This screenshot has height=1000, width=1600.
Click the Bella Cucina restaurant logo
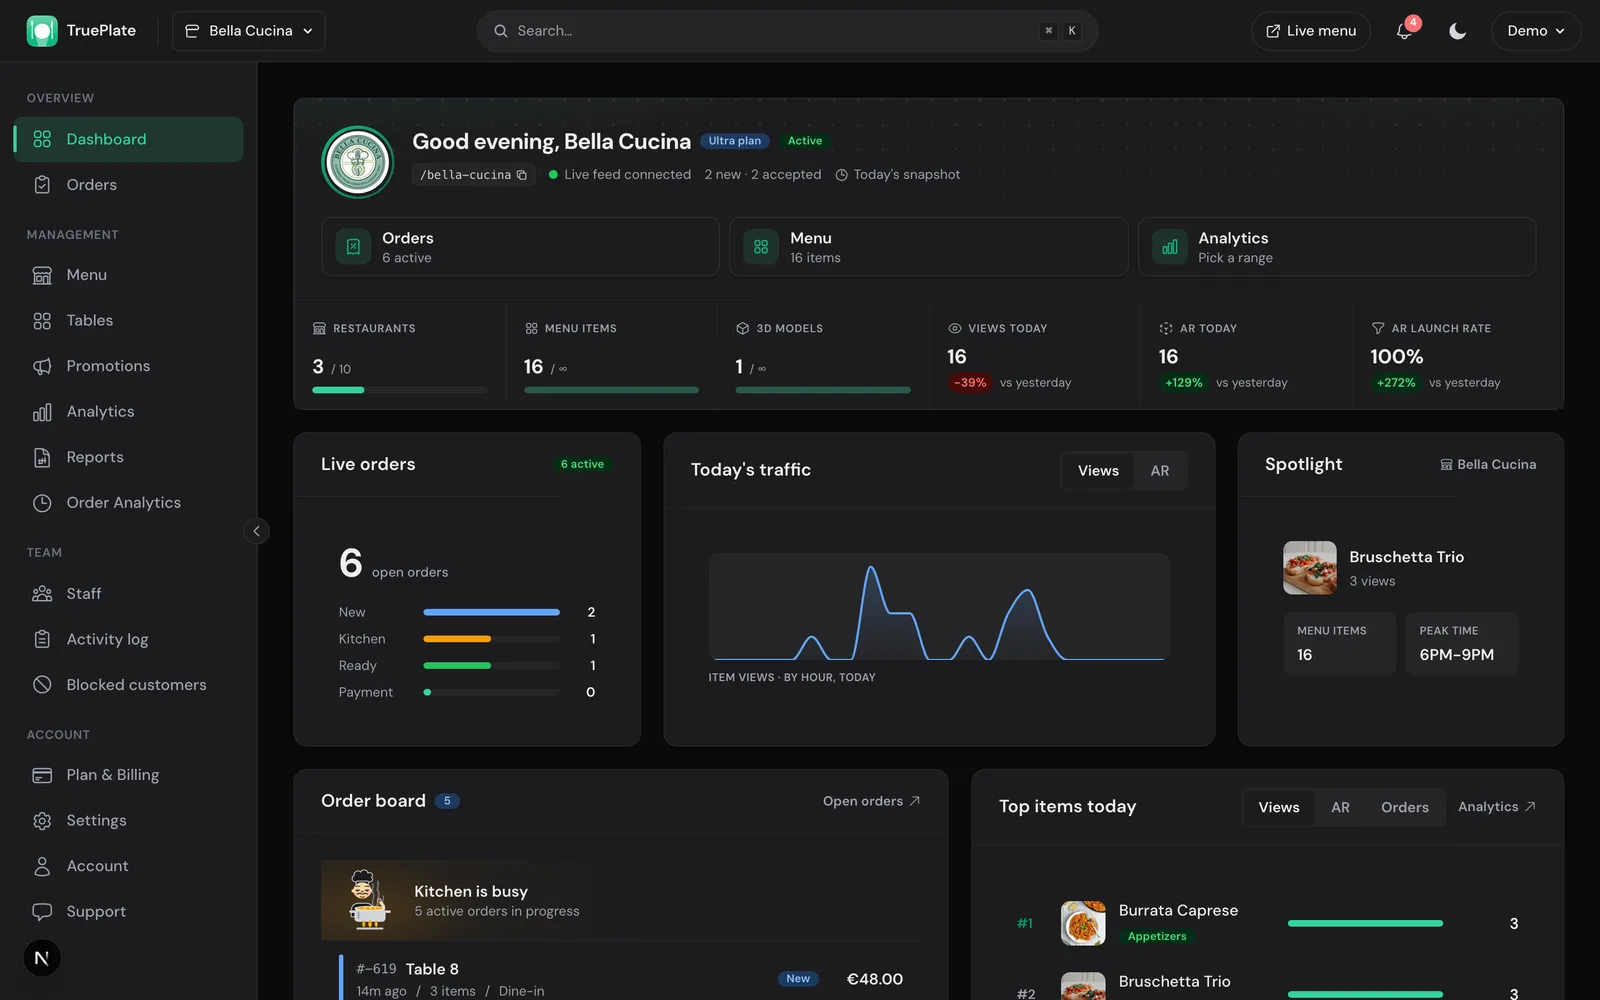tap(358, 162)
